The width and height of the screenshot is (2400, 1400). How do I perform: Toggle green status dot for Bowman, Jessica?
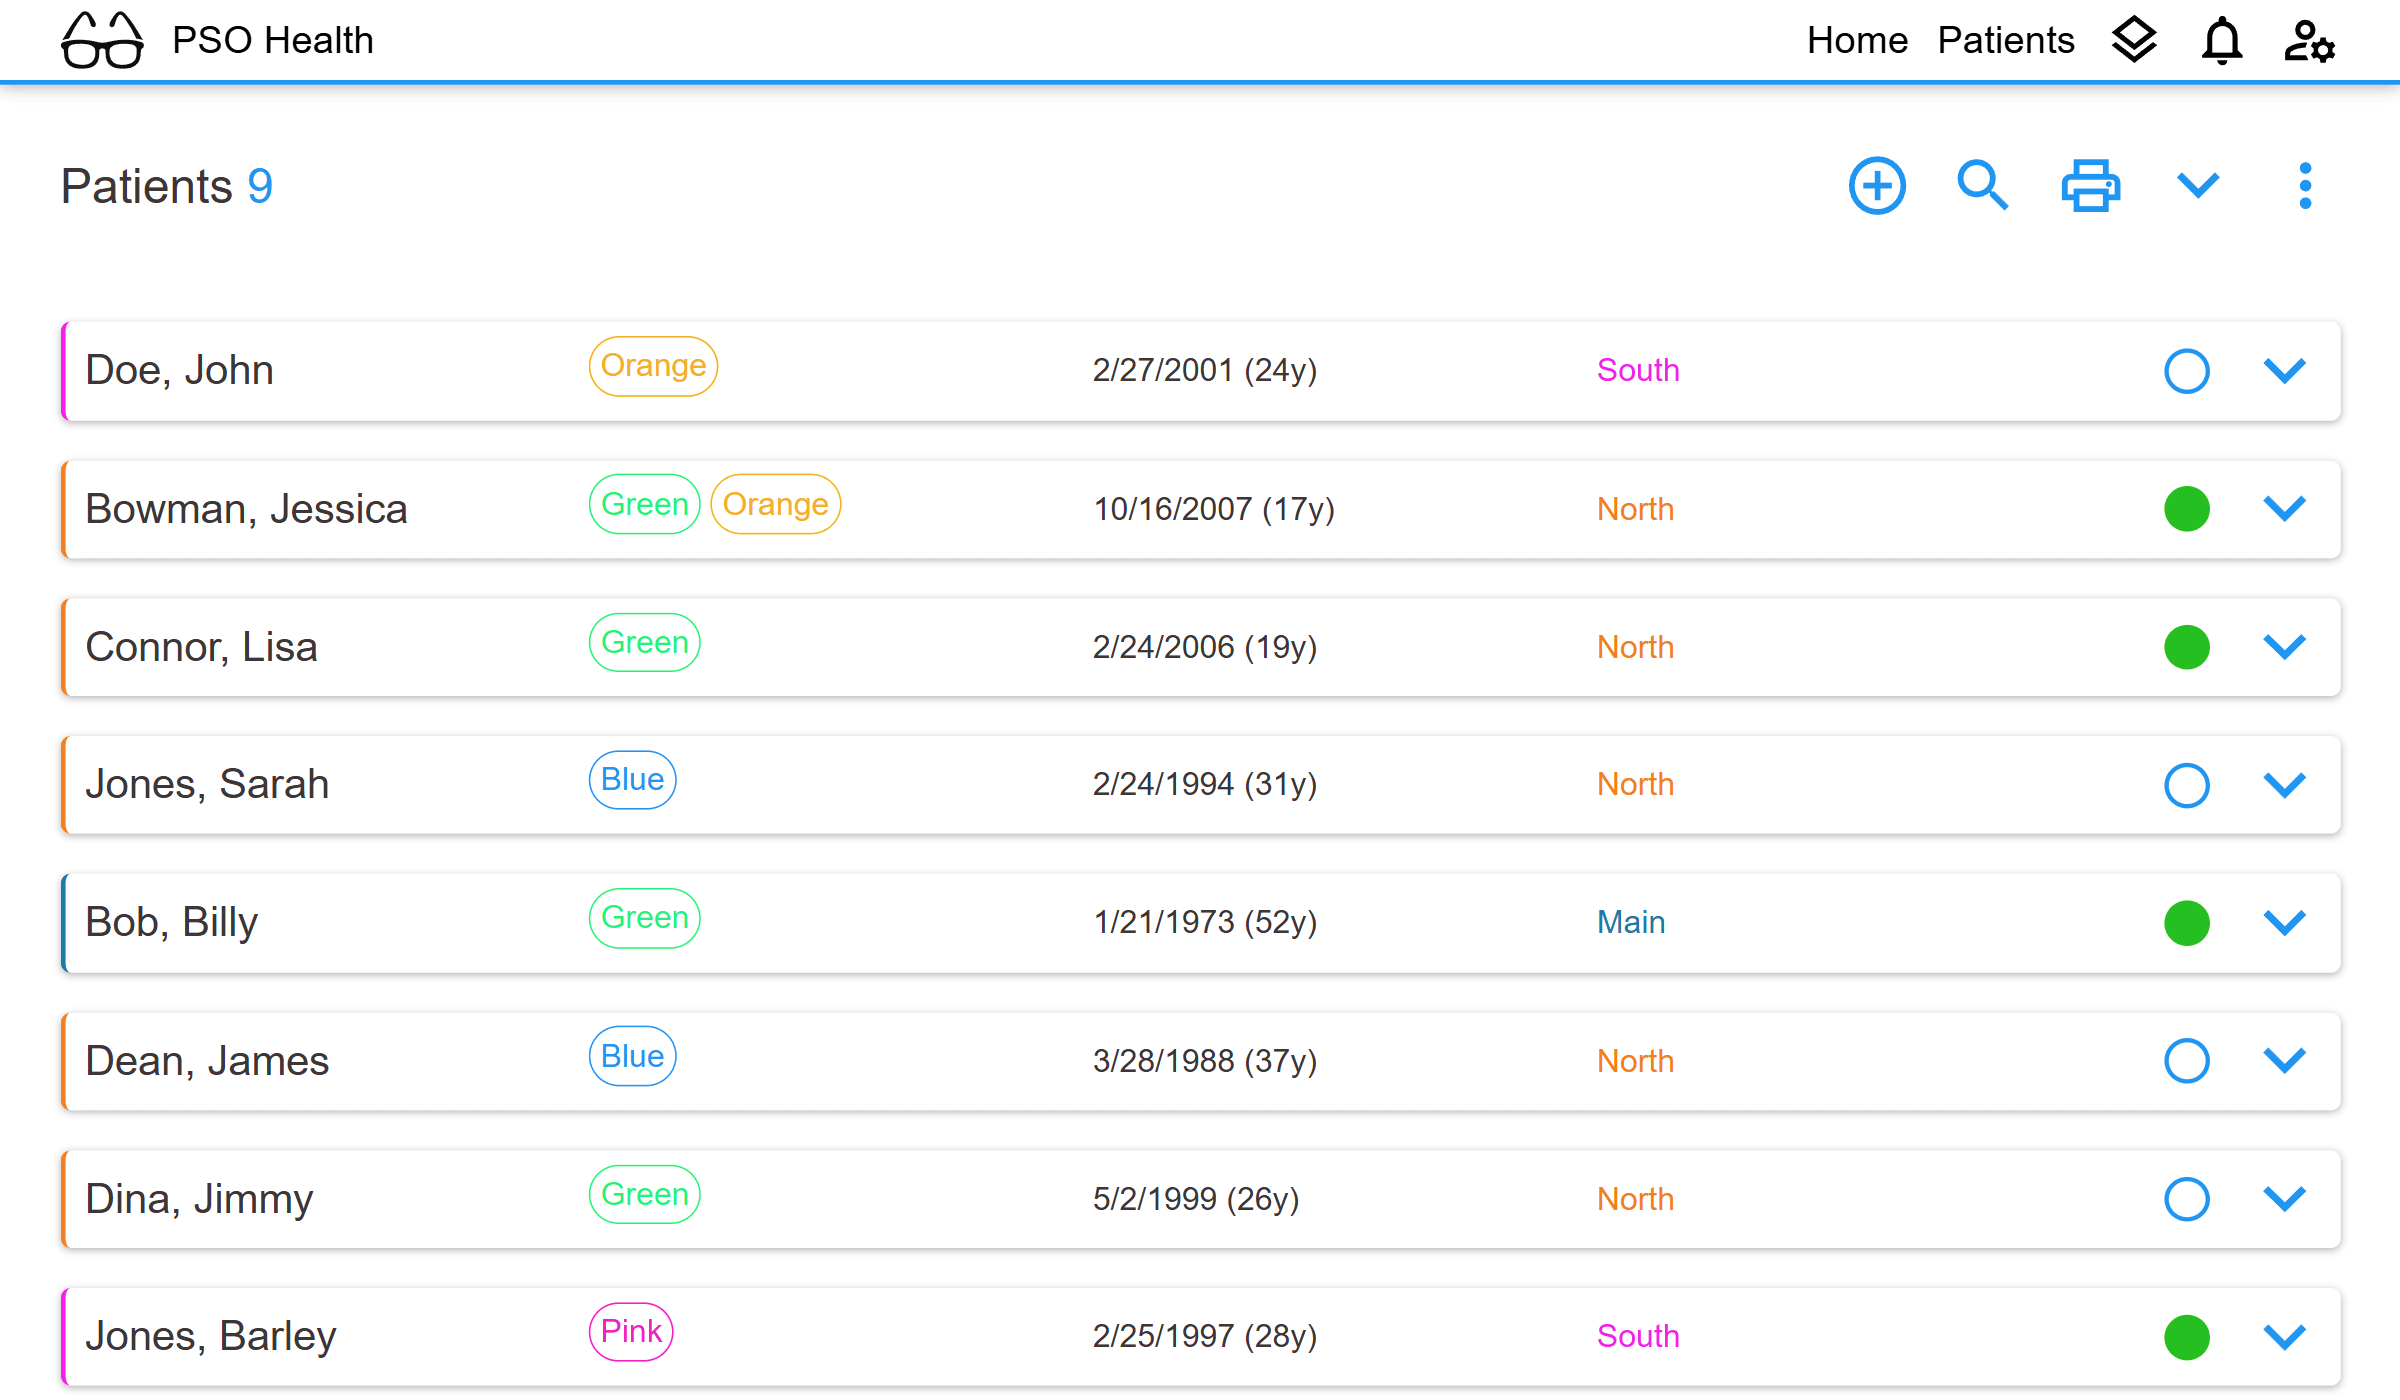[2186, 509]
